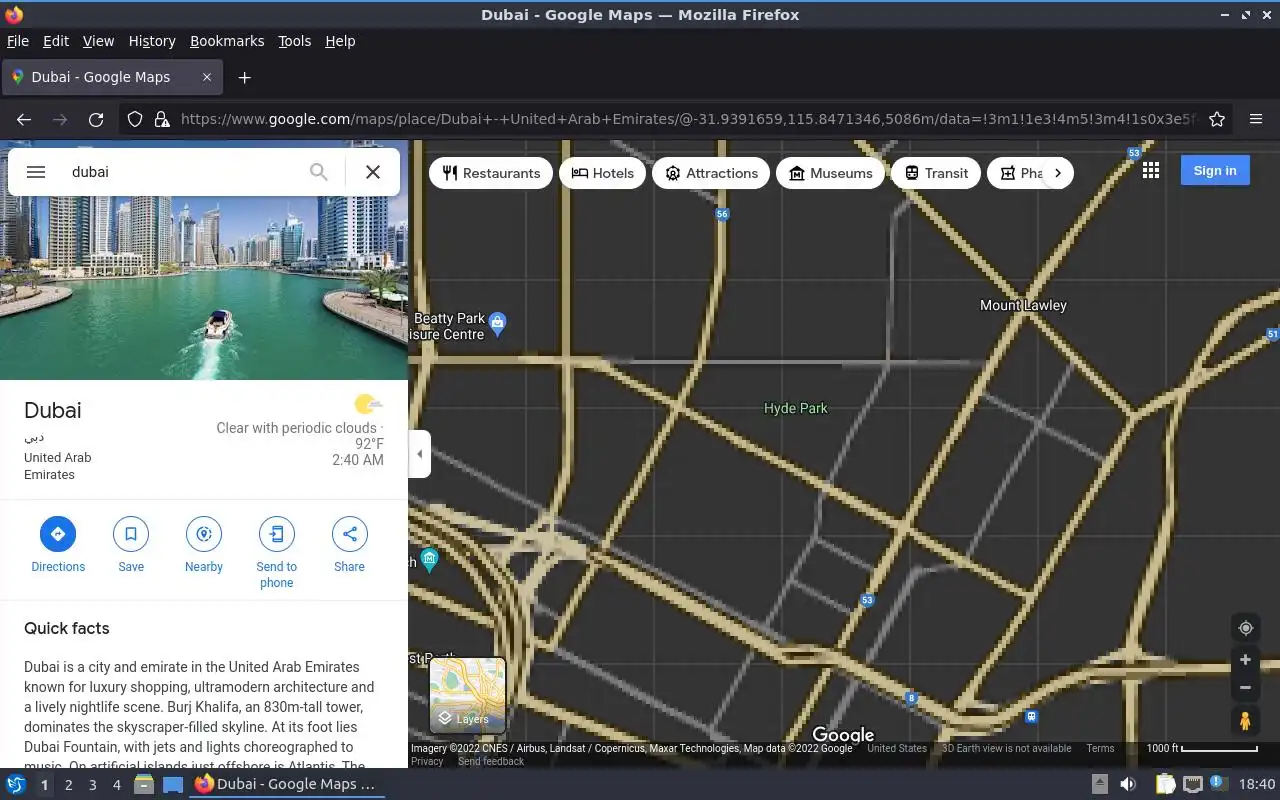Image resolution: width=1280 pixels, height=800 pixels.
Task: Go back to previous page
Action: click(x=24, y=119)
